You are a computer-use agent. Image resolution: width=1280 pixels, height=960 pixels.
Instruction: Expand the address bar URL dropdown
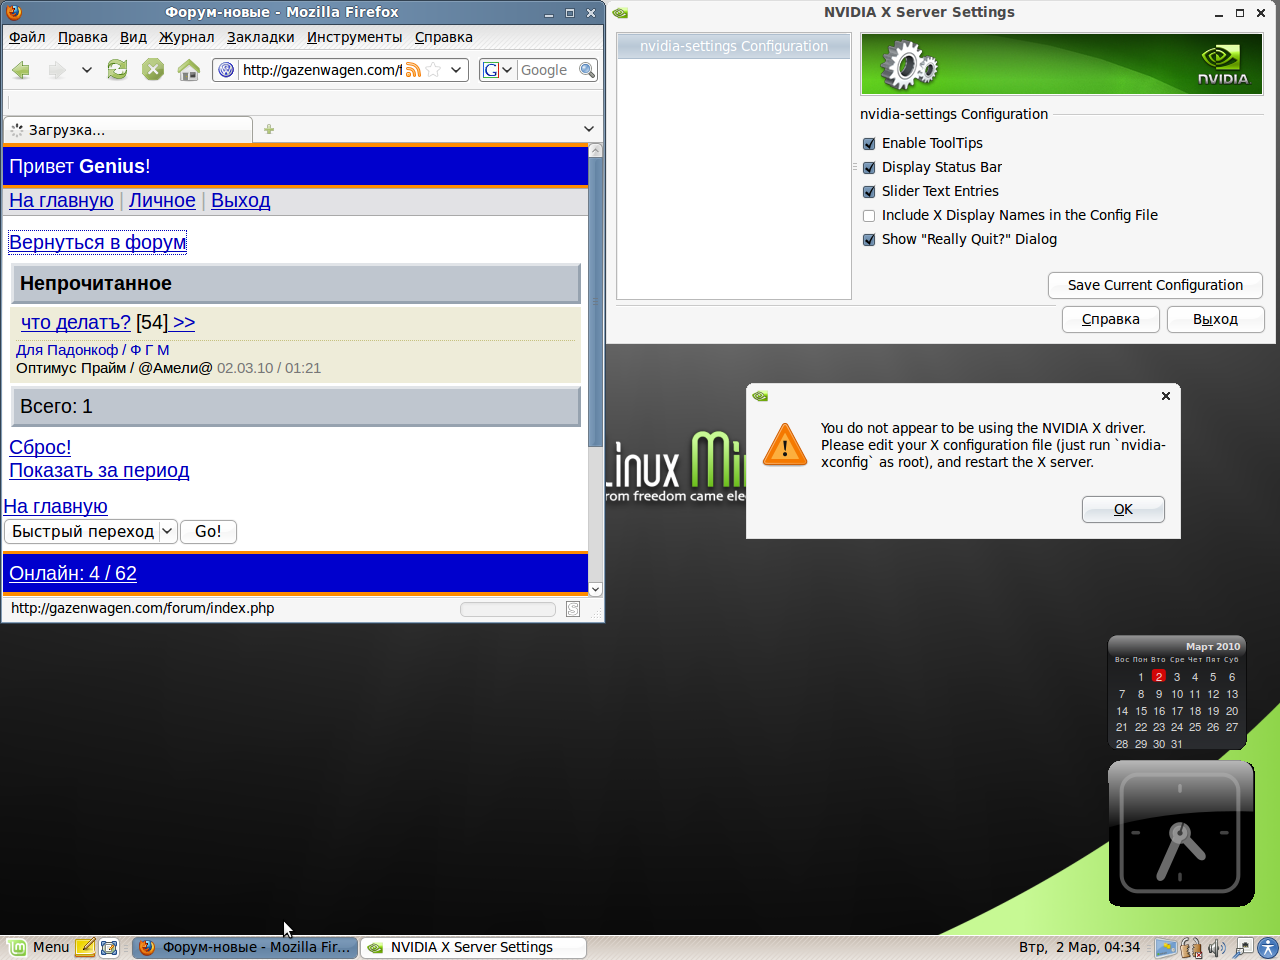(x=456, y=70)
